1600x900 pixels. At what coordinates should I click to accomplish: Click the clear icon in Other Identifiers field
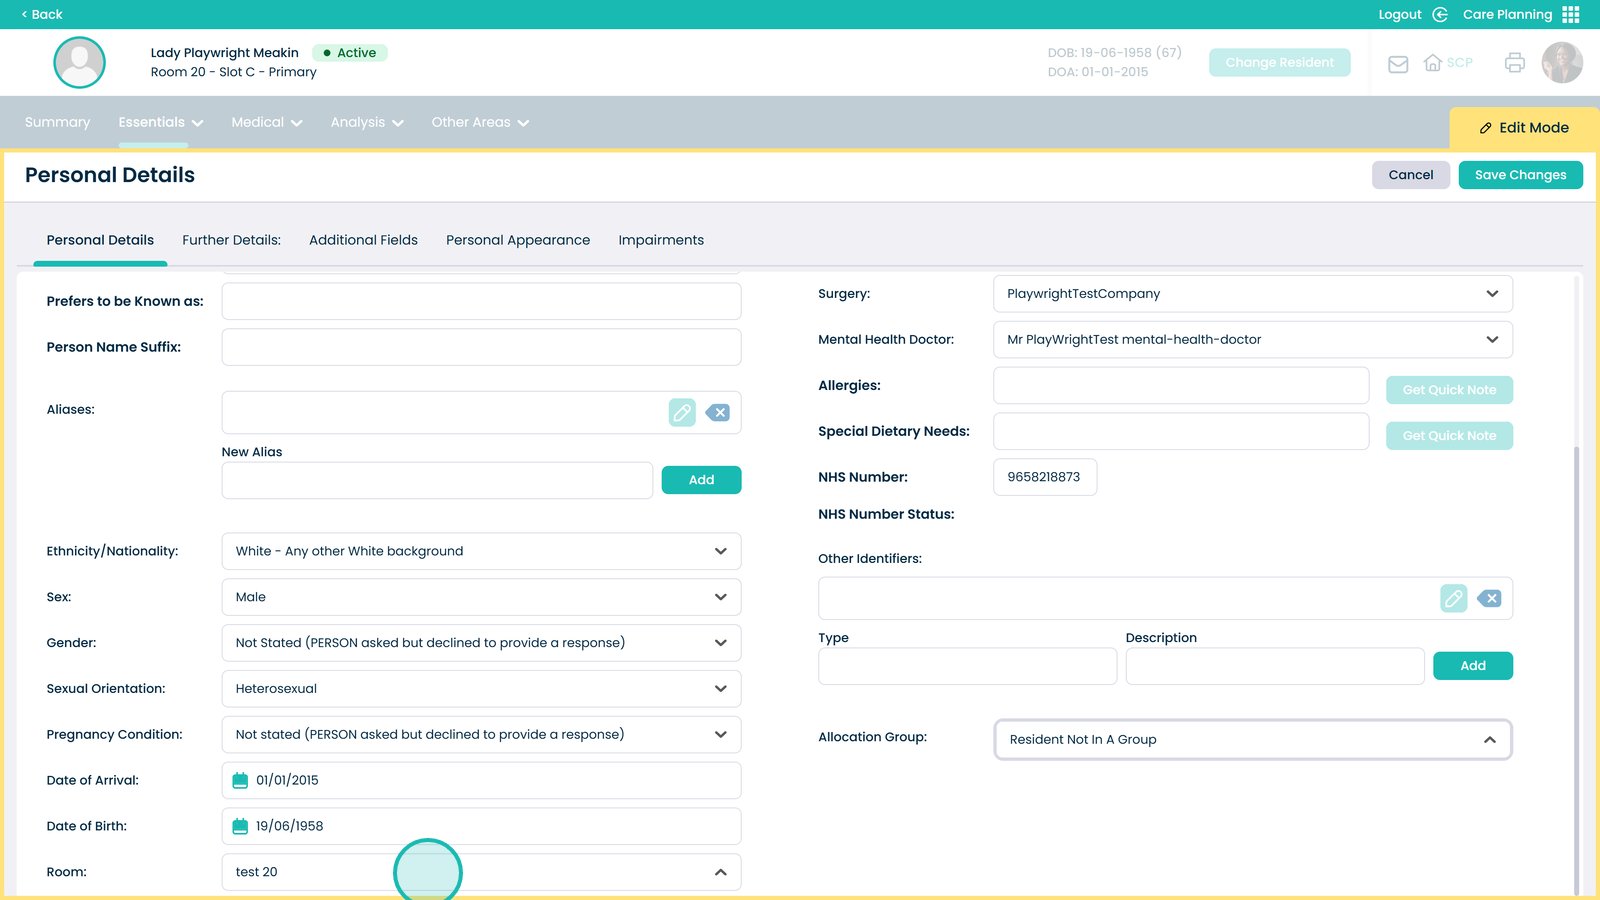point(1490,599)
